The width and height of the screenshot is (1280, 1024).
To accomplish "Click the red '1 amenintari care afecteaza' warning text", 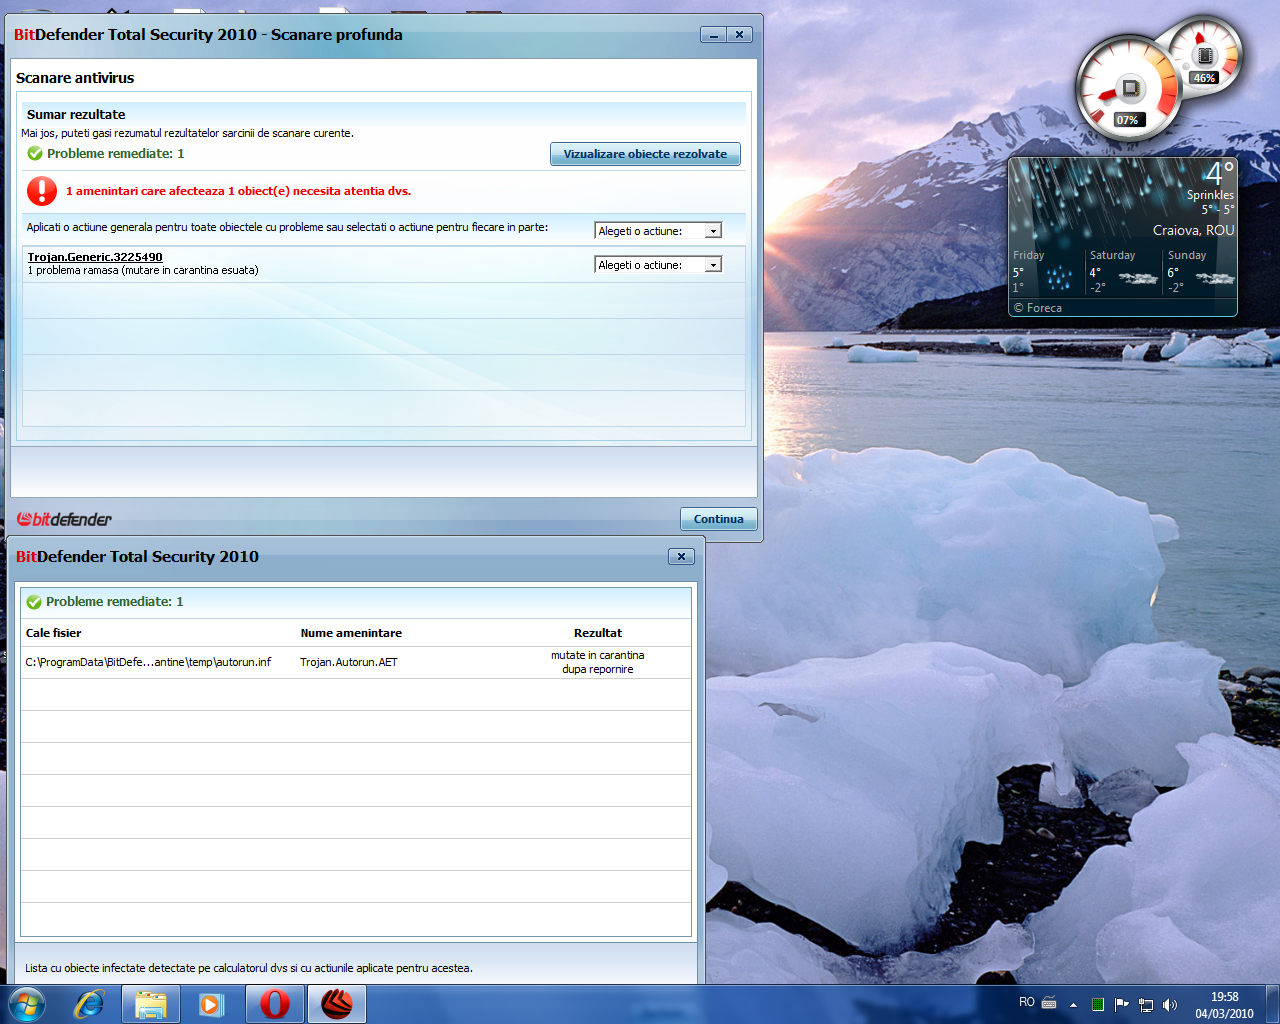I will click(x=238, y=191).
